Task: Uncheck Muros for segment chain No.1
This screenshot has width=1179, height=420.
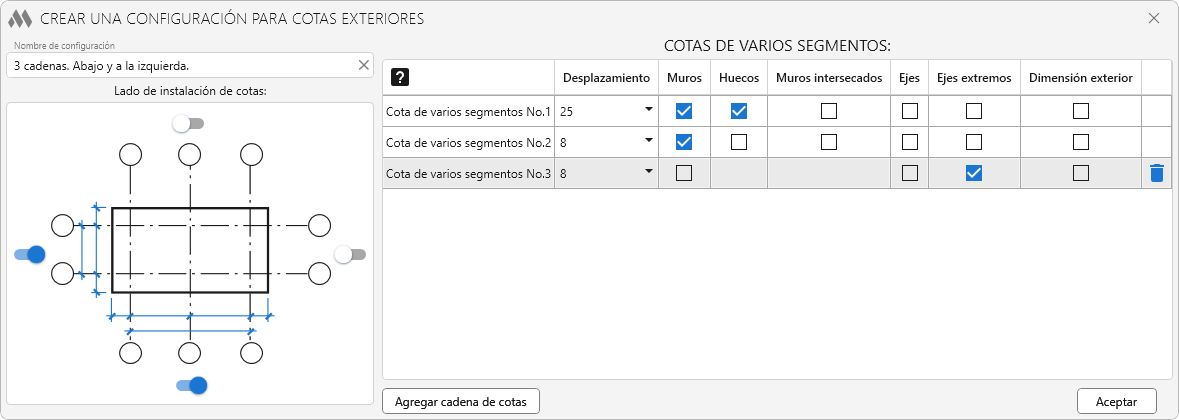Action: 684,111
